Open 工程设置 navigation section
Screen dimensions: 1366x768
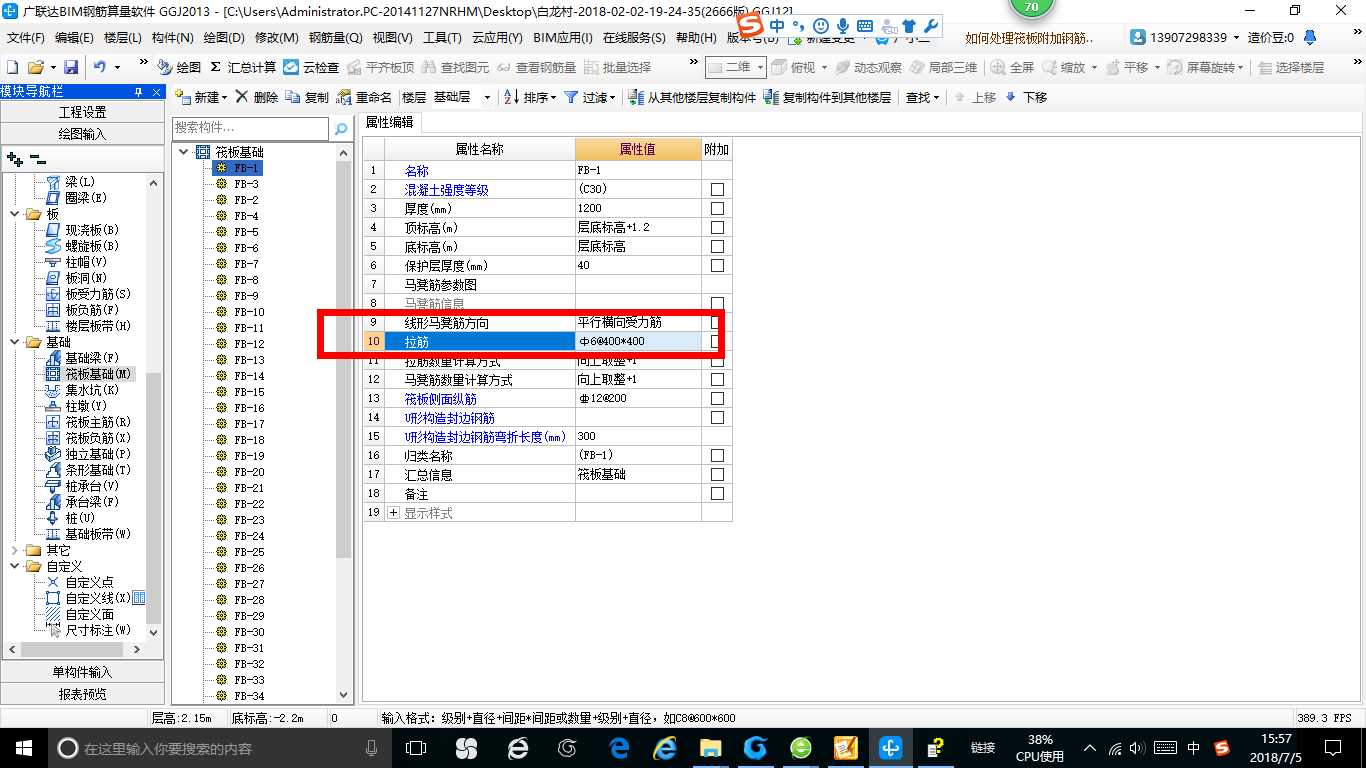82,112
